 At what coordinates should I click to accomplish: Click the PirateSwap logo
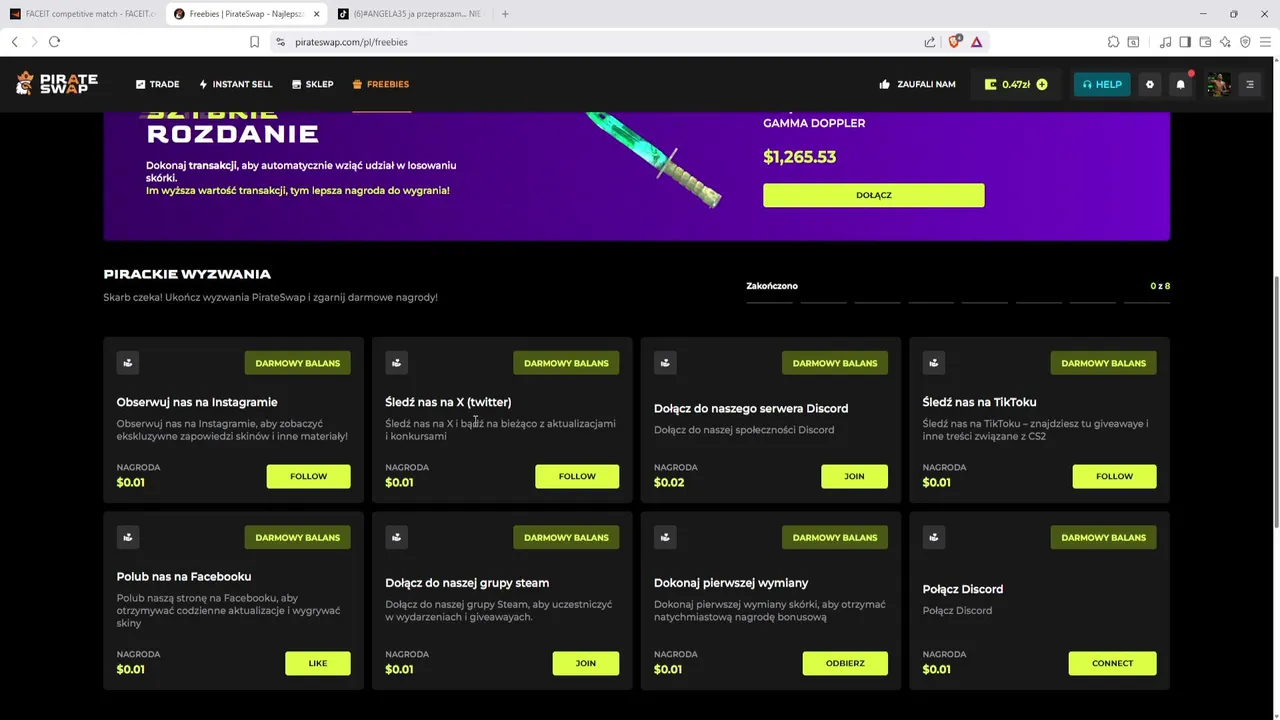(57, 84)
